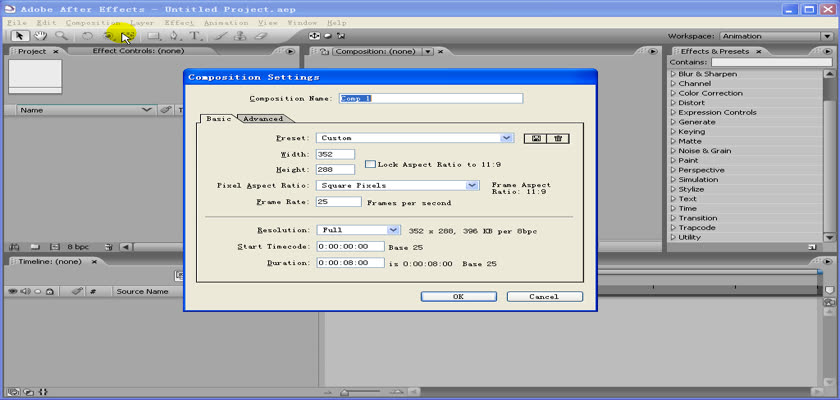Select the Type text tool
The image size is (840, 400).
point(195,36)
